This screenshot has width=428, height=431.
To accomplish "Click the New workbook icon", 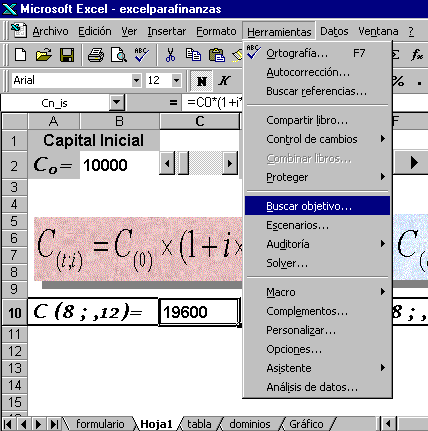I will (20, 55).
